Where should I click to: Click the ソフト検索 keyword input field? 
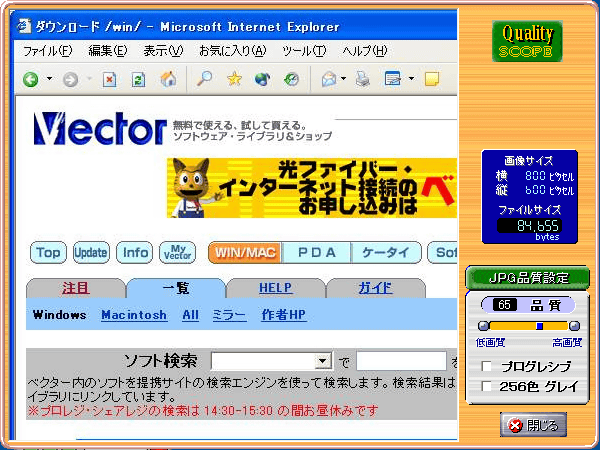point(401,360)
